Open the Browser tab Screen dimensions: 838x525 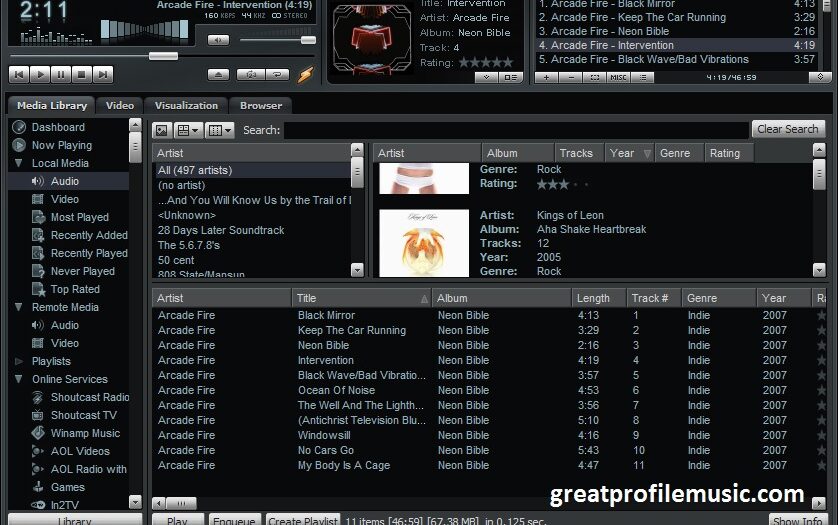(261, 105)
